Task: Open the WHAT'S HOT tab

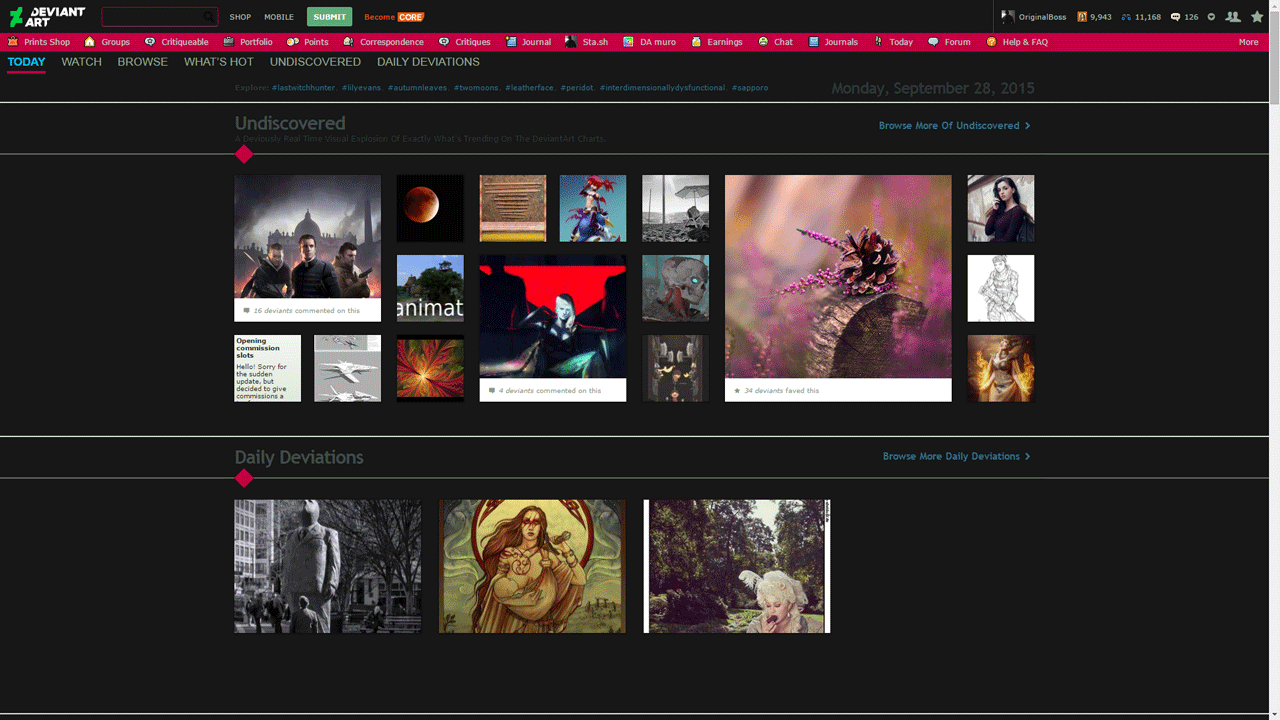Action: coord(219,62)
